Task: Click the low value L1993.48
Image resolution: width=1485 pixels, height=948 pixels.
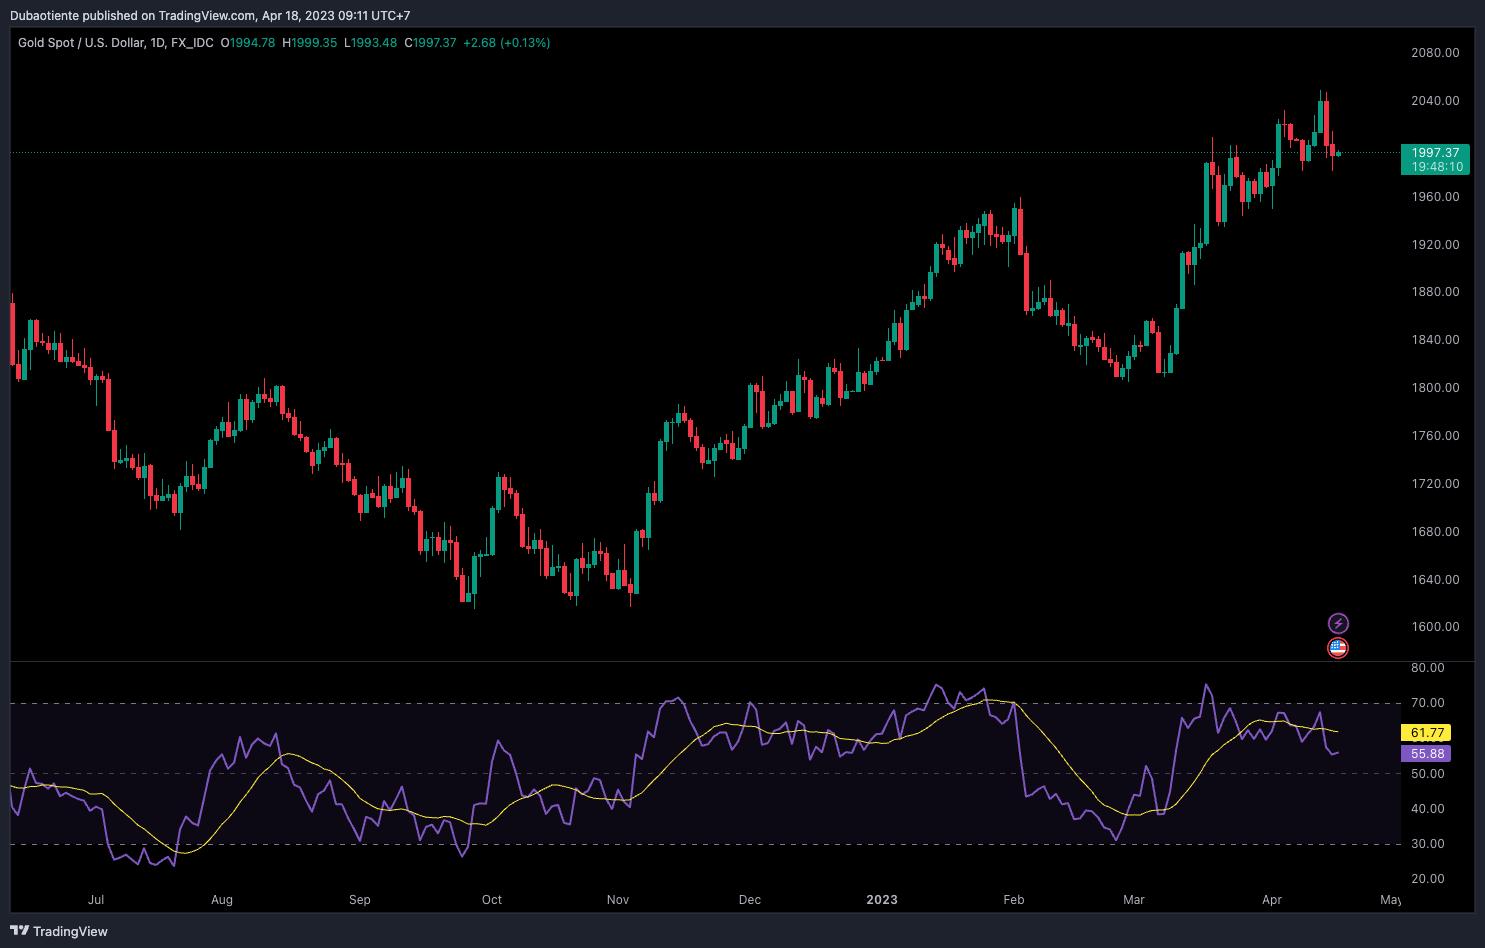Action: (x=371, y=43)
